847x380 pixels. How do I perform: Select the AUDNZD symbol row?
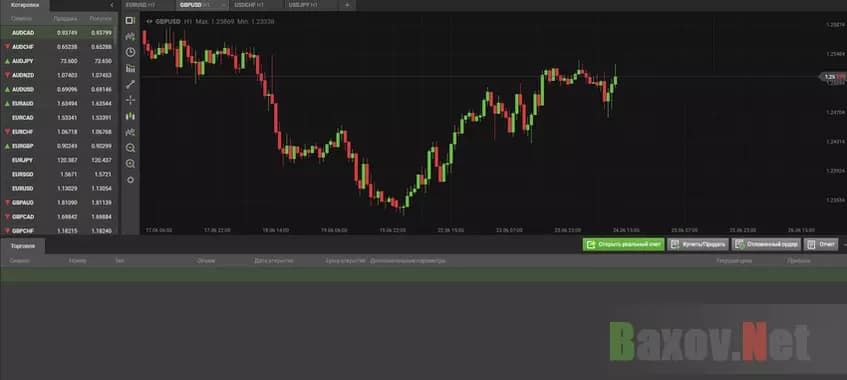click(x=57, y=75)
